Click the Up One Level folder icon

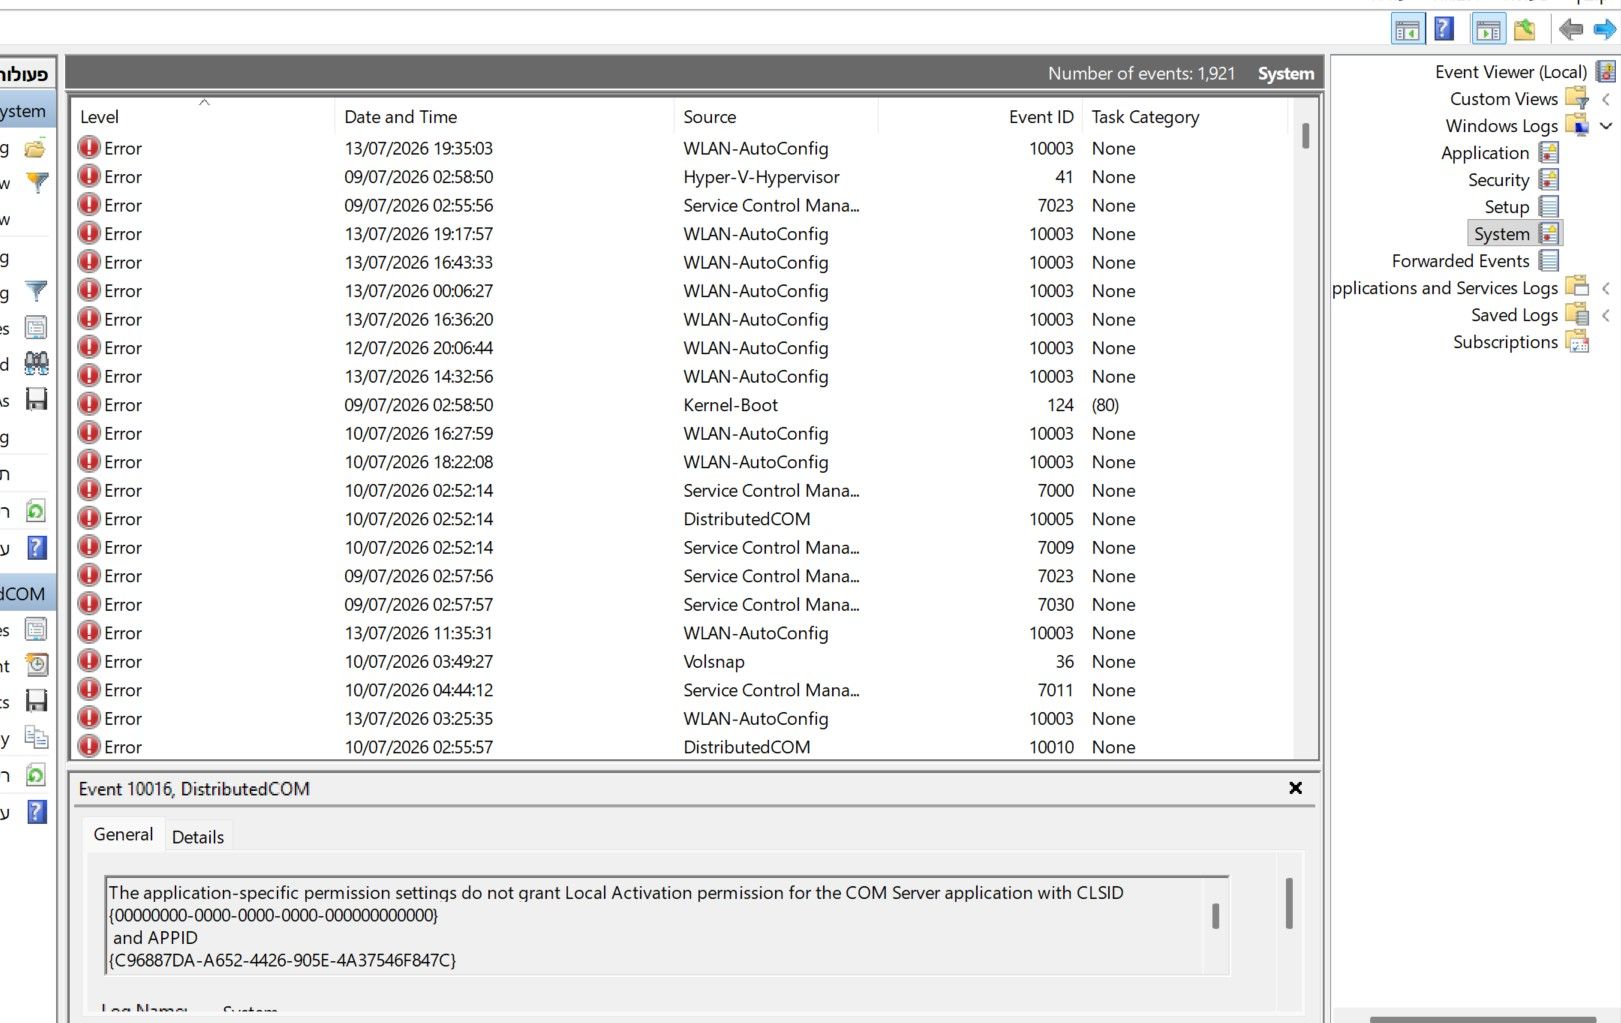pyautogui.click(x=1525, y=30)
